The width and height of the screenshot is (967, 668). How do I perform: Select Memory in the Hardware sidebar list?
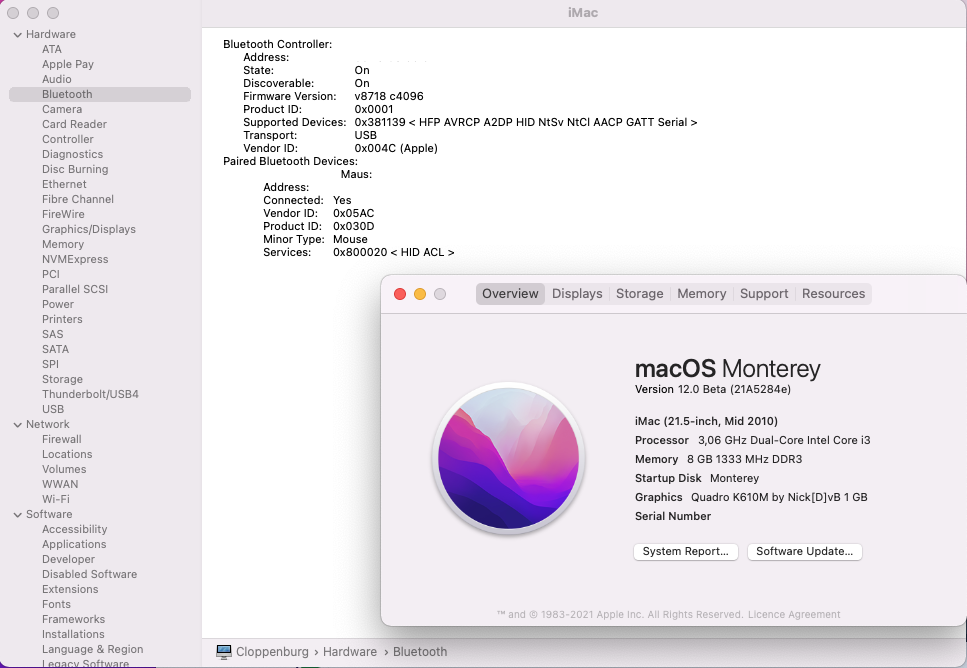(x=63, y=244)
